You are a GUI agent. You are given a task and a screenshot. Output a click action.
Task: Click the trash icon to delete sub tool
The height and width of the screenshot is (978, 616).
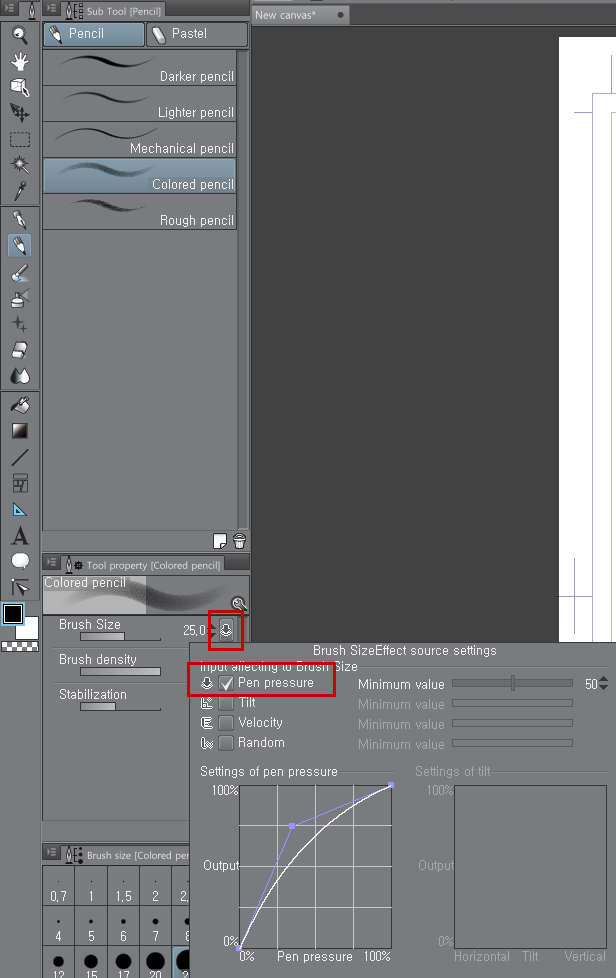239,541
